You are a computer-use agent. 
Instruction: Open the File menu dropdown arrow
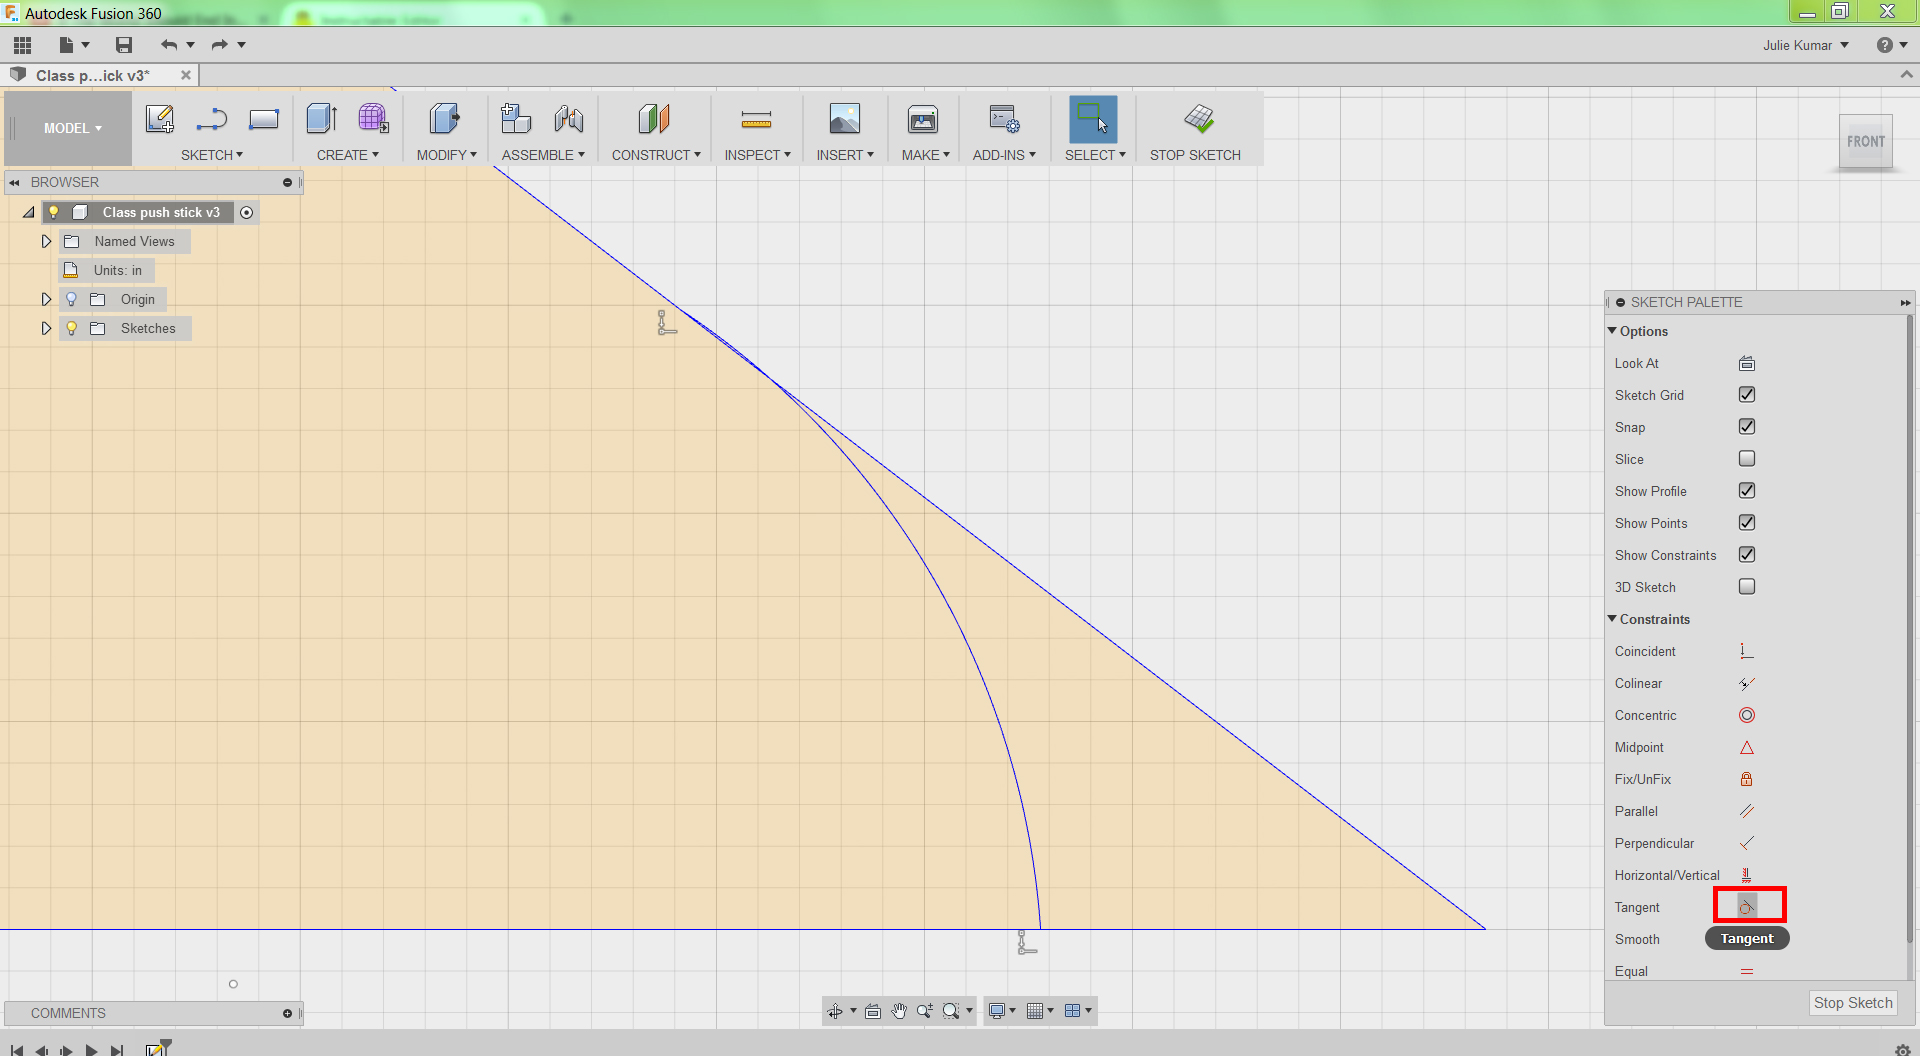tap(86, 45)
